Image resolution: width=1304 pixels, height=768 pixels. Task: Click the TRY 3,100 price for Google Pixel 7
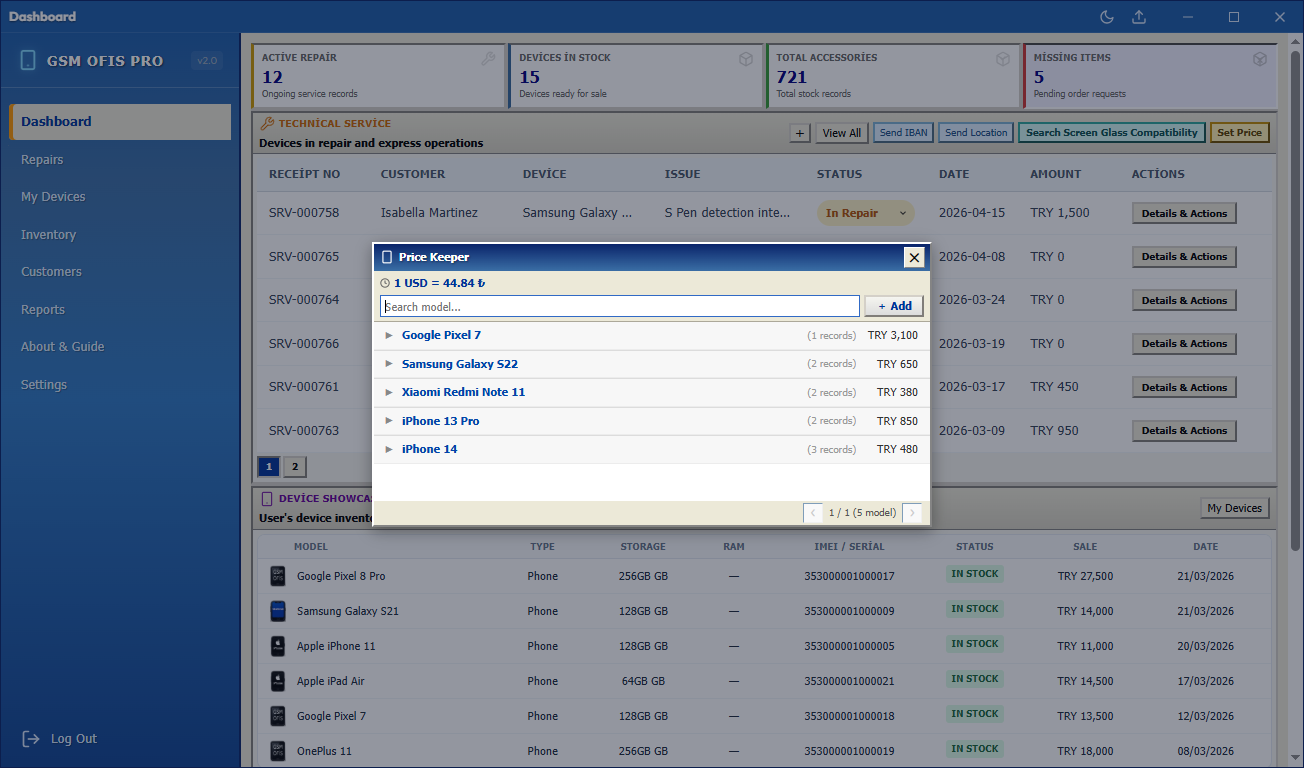point(893,336)
